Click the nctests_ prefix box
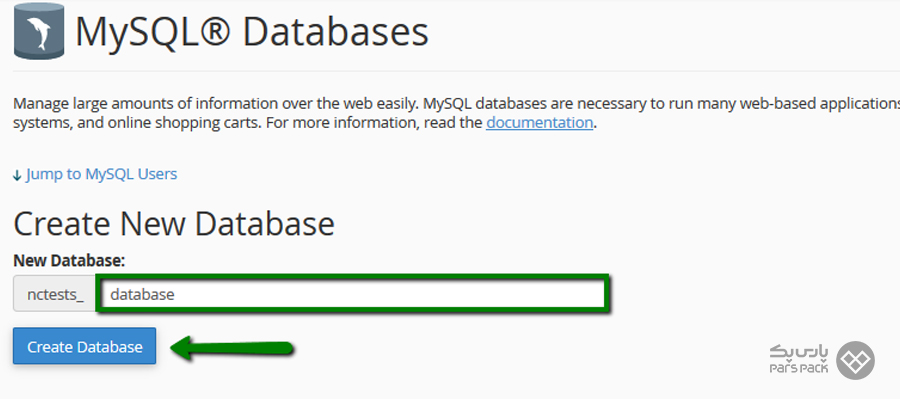900x399 pixels. 55,295
